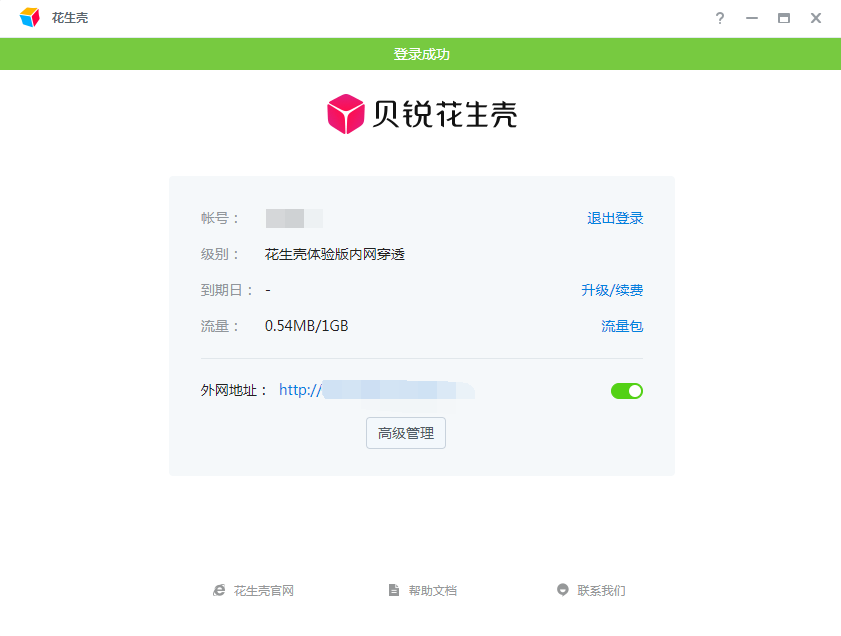The image size is (841, 636).
Task: Click the 流量 label
Action: pyautogui.click(x=219, y=326)
